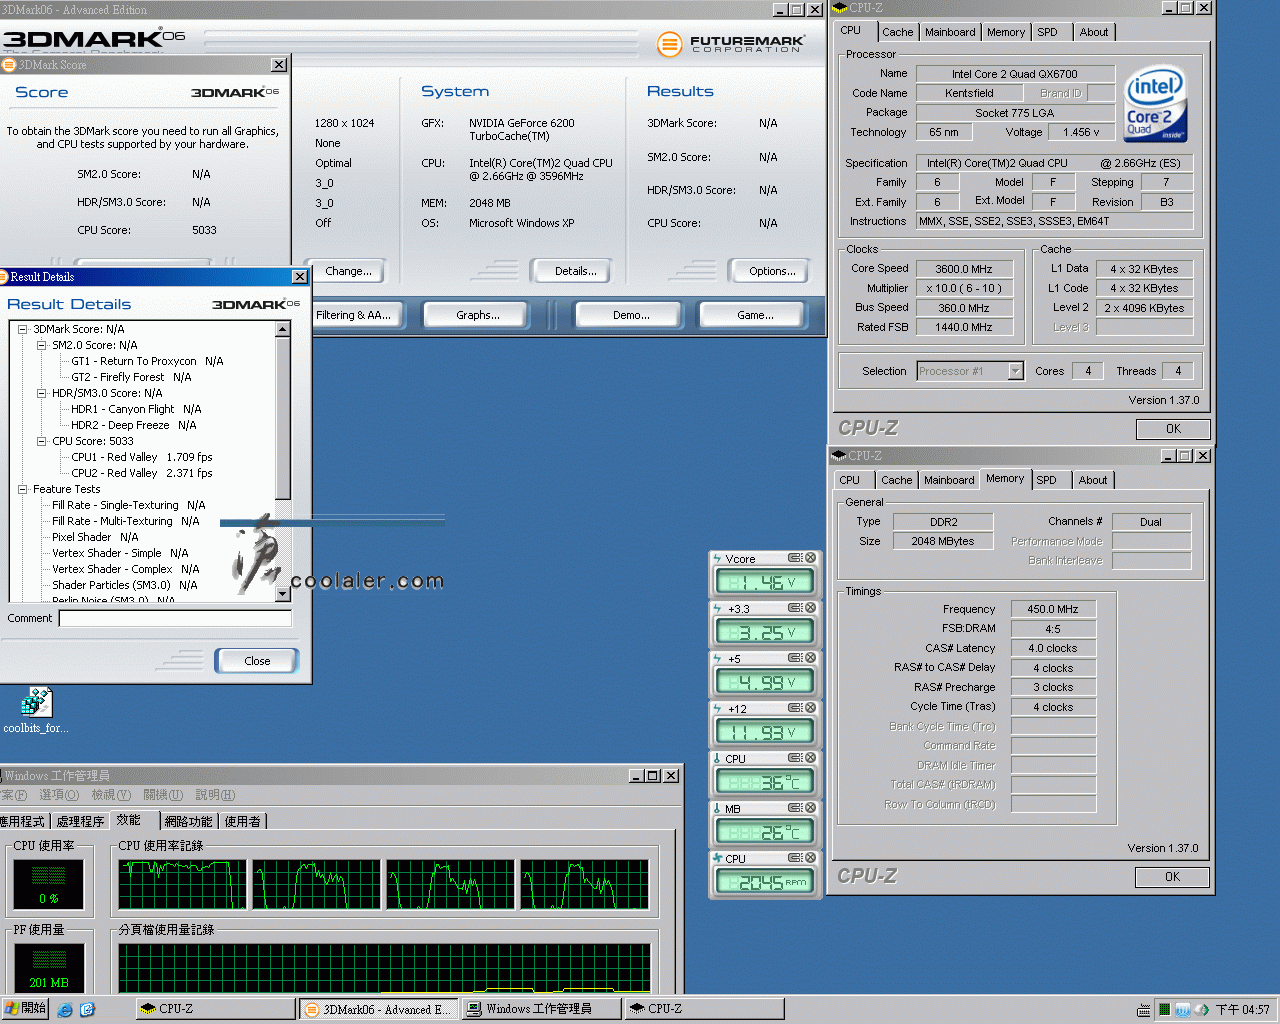Close the CPU 36°C temperature widget
The image size is (1280, 1024).
811,758
